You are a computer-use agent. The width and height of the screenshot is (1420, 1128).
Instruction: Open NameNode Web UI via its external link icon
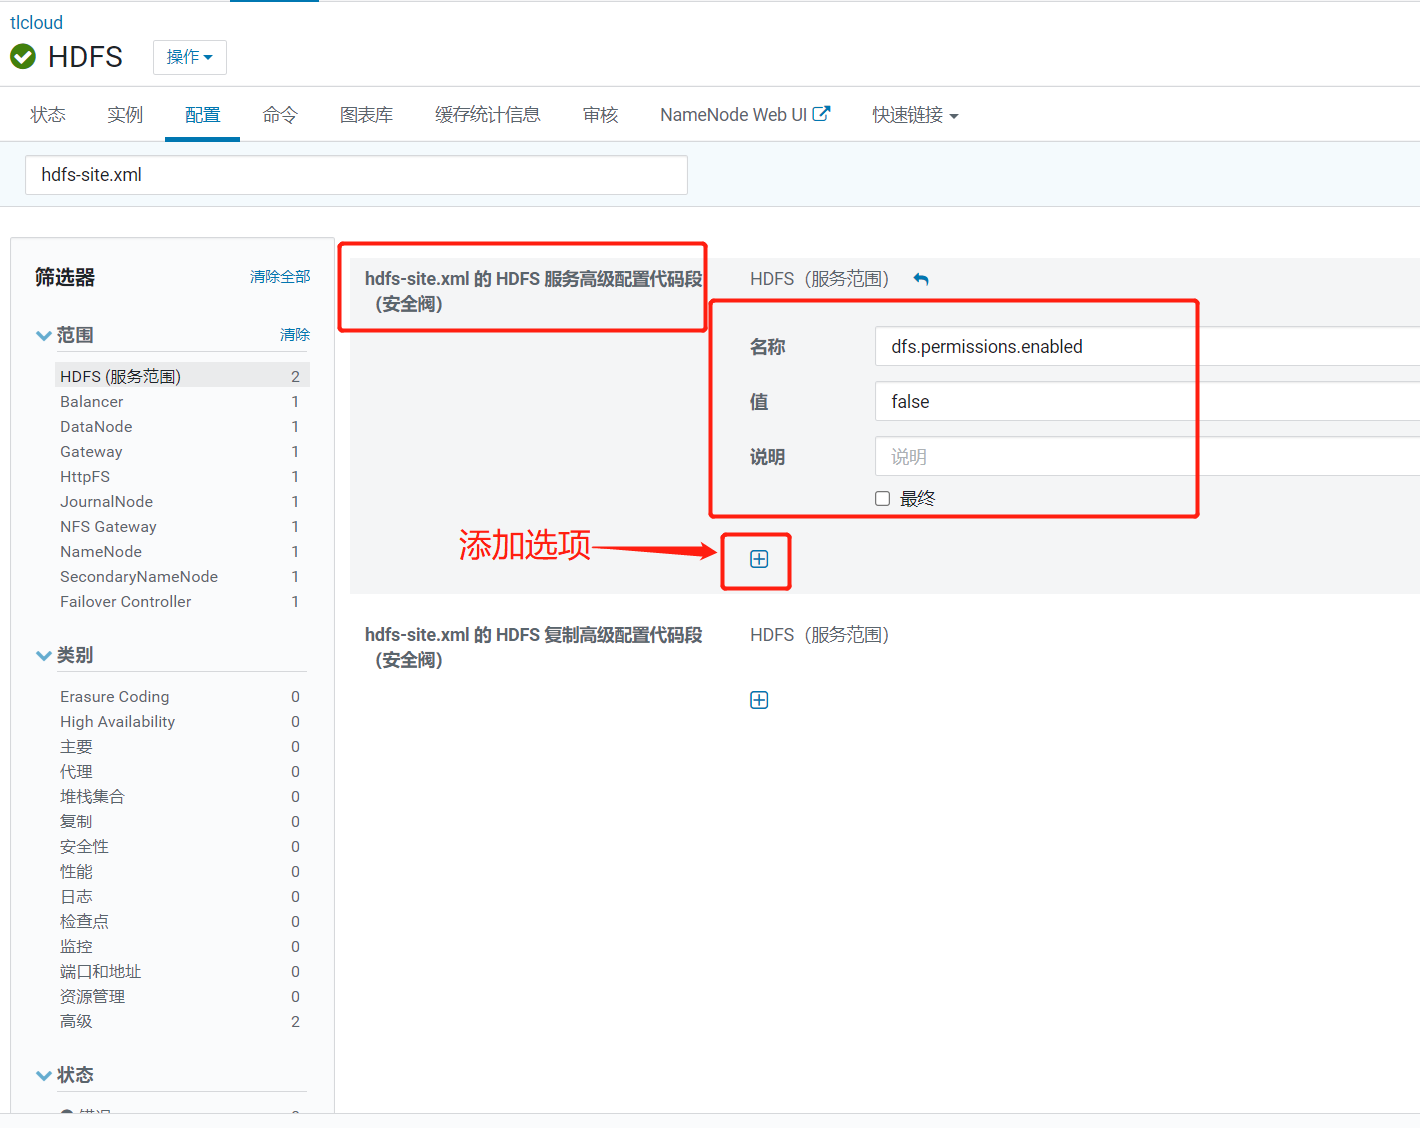pyautogui.click(x=821, y=113)
